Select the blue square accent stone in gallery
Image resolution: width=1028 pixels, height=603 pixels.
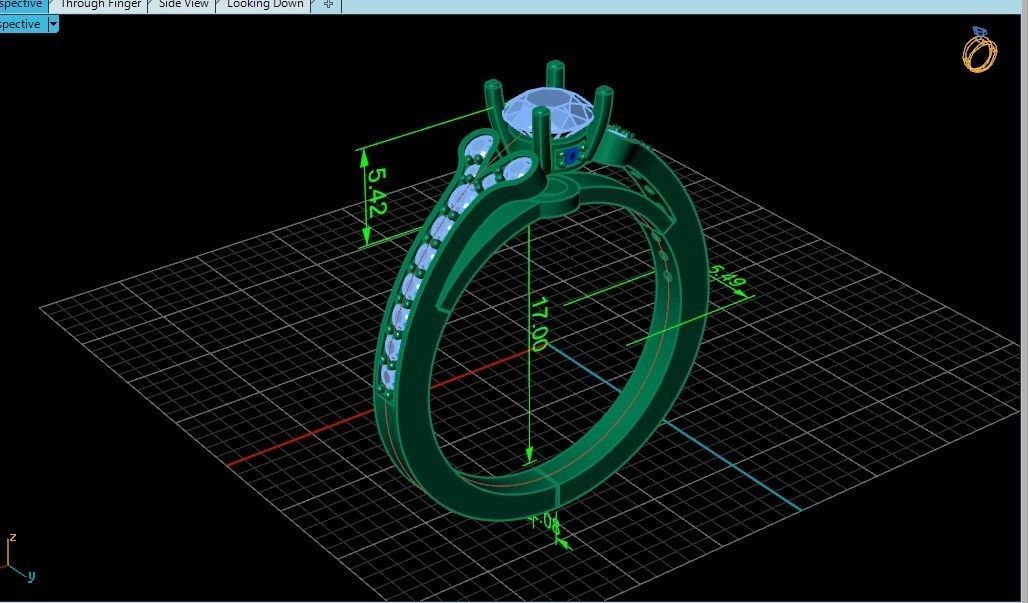(571, 157)
